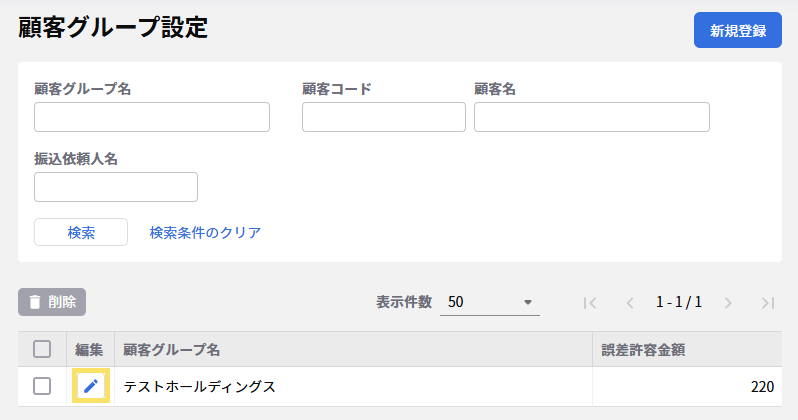Jump to the last page of results
This screenshot has height=420, width=798.
click(x=767, y=302)
